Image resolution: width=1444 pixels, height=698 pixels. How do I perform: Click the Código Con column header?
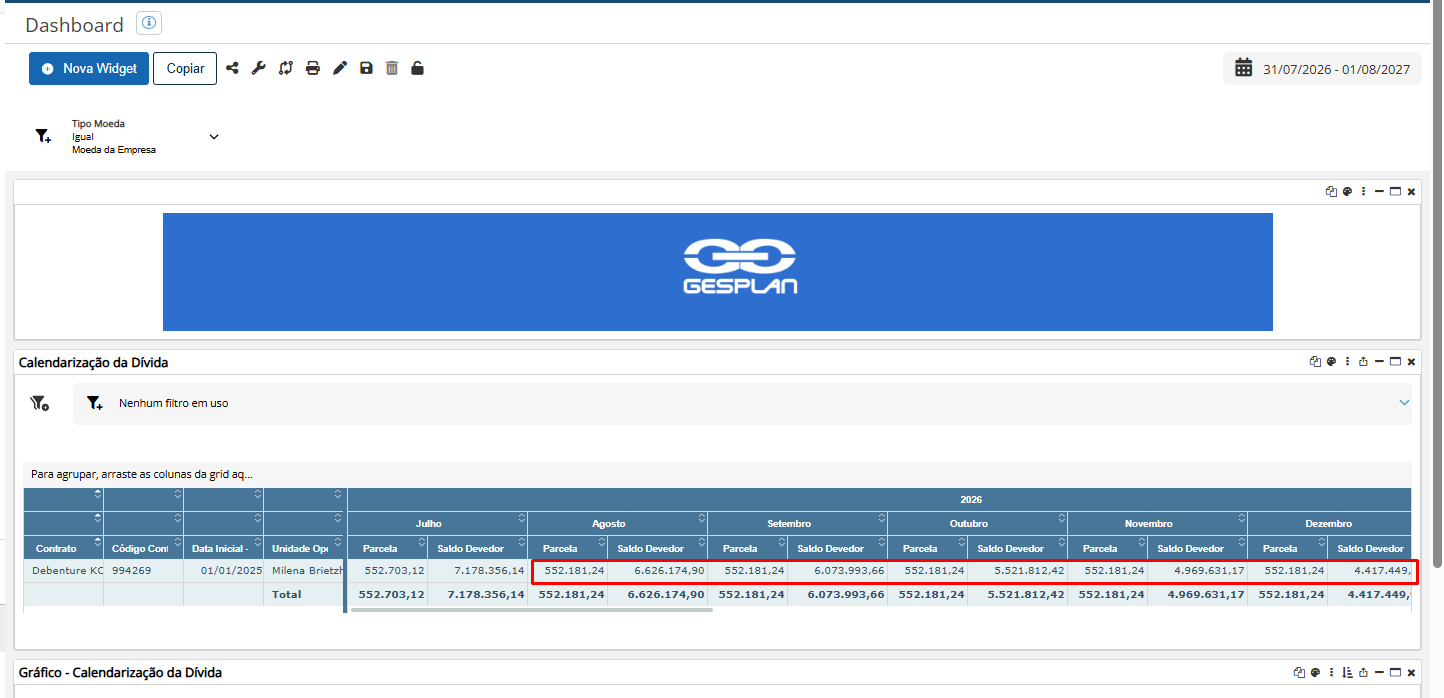point(143,548)
